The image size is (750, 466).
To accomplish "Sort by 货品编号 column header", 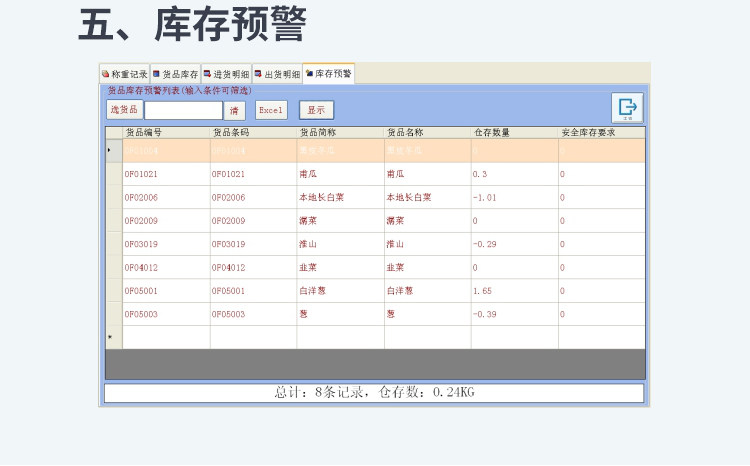I will 166,133.
